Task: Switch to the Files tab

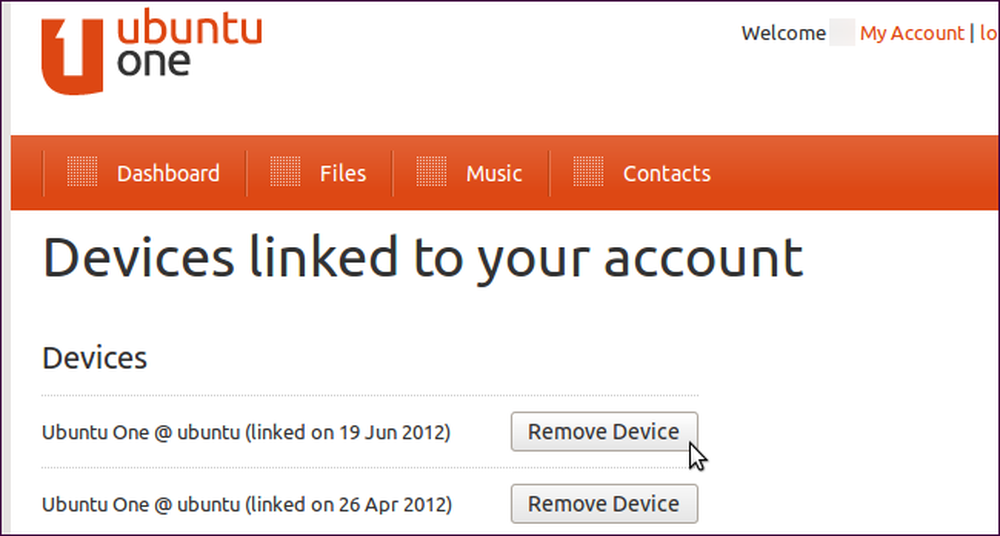Action: [x=343, y=174]
